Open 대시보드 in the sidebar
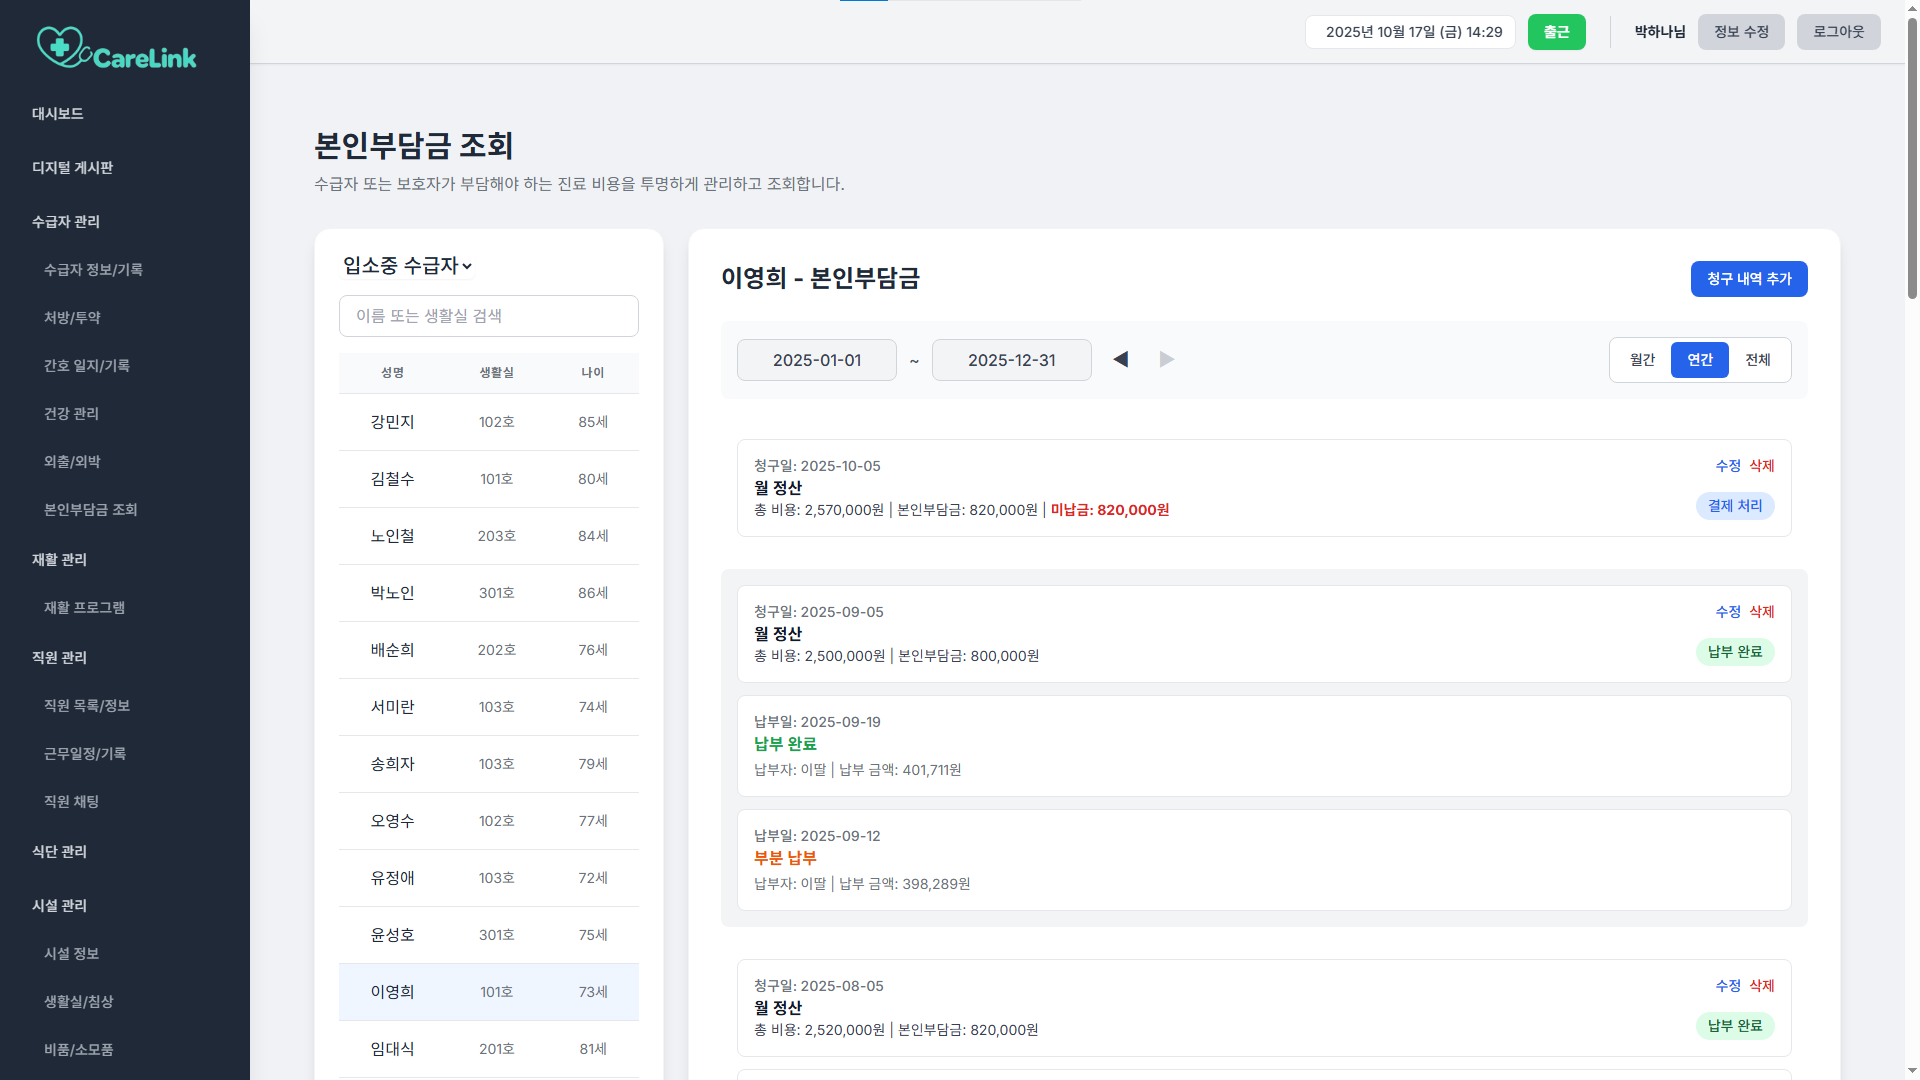This screenshot has width=1920, height=1080. pos(58,114)
